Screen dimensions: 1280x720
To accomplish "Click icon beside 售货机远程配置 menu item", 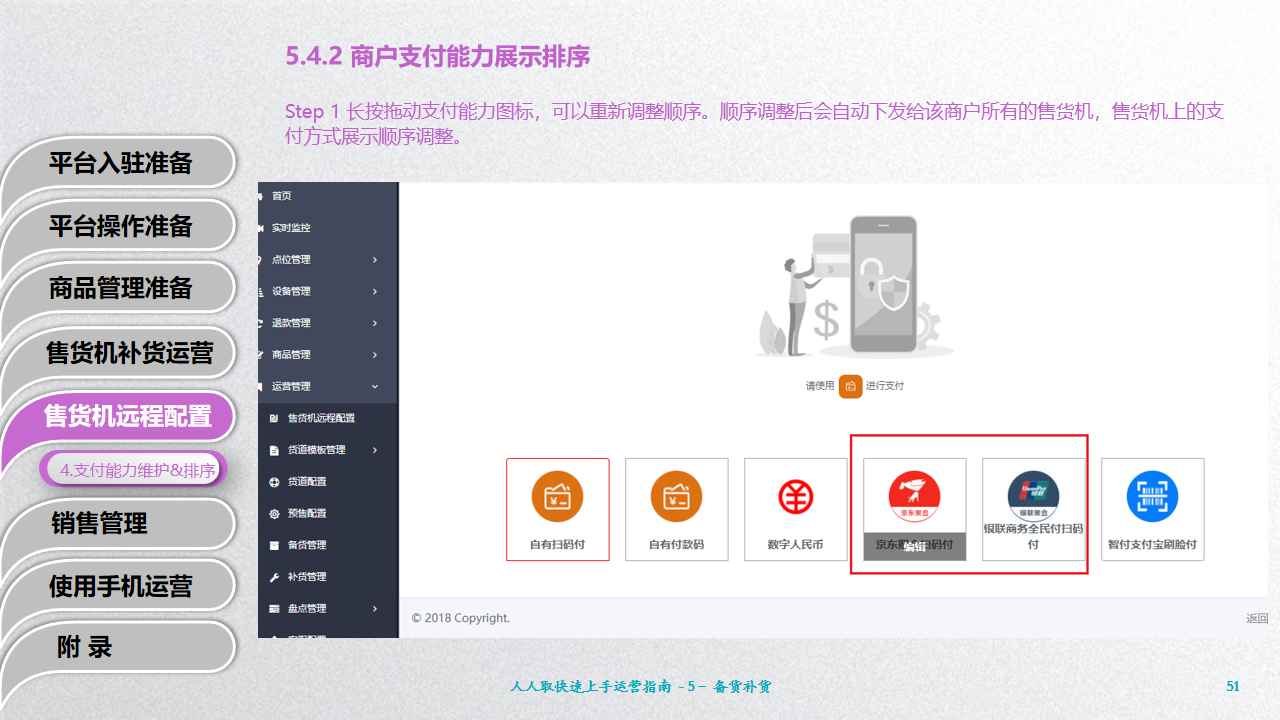I will [x=275, y=418].
